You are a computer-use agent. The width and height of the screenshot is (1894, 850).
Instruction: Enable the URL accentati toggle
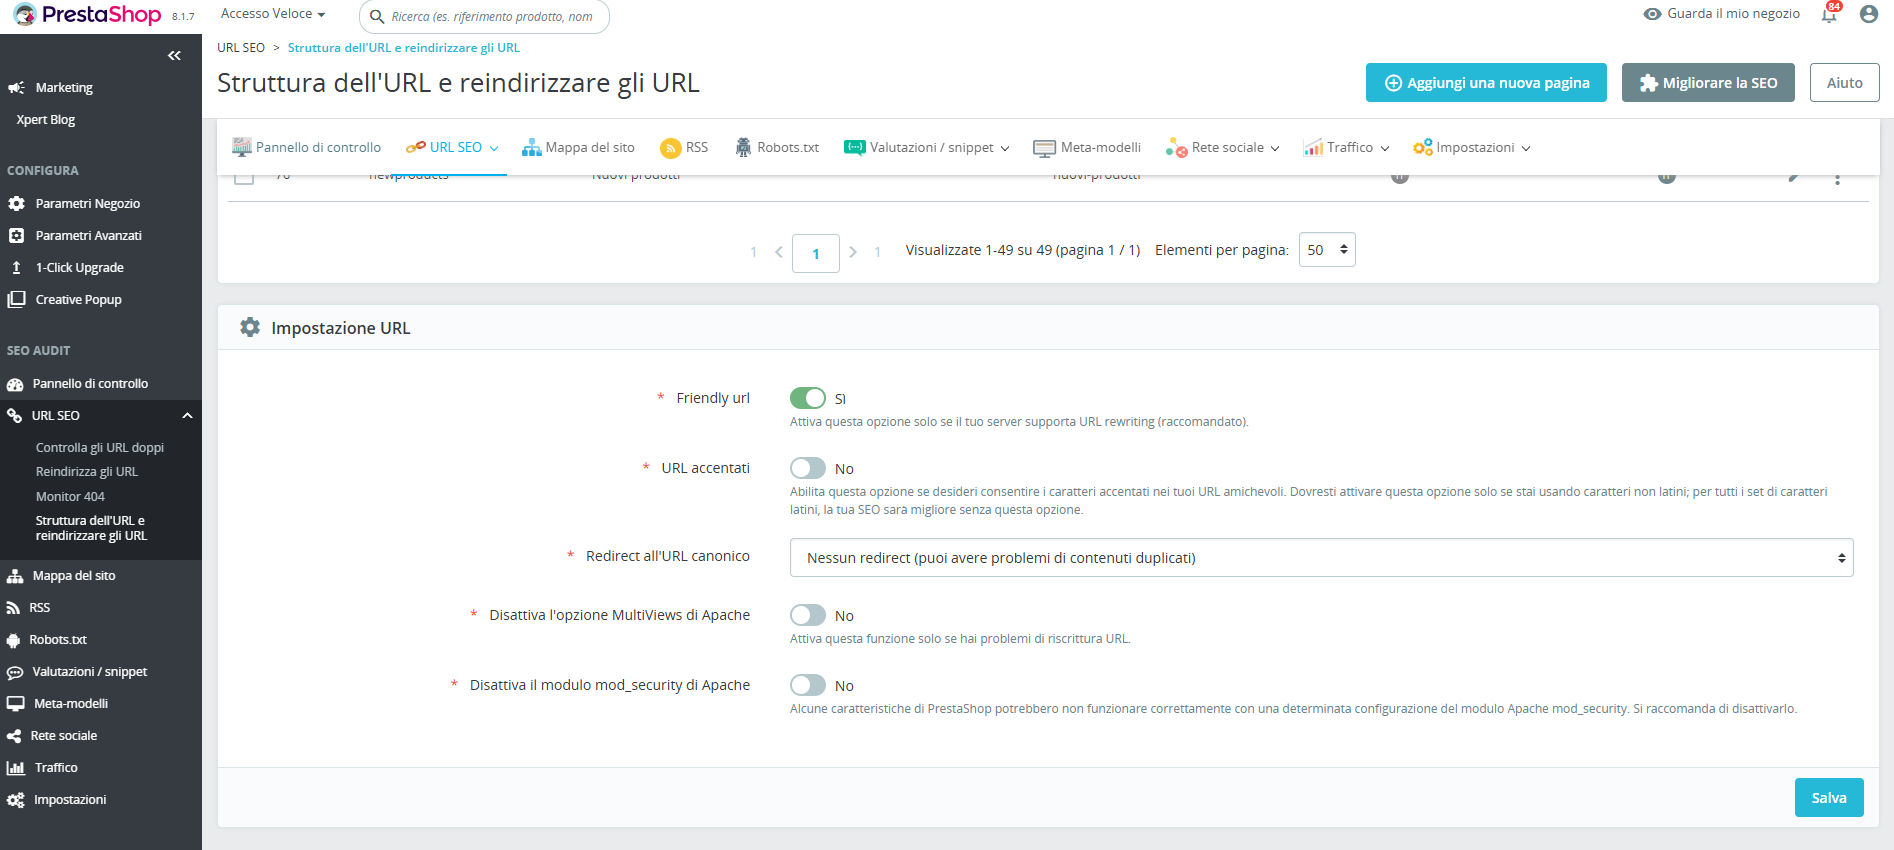click(807, 468)
